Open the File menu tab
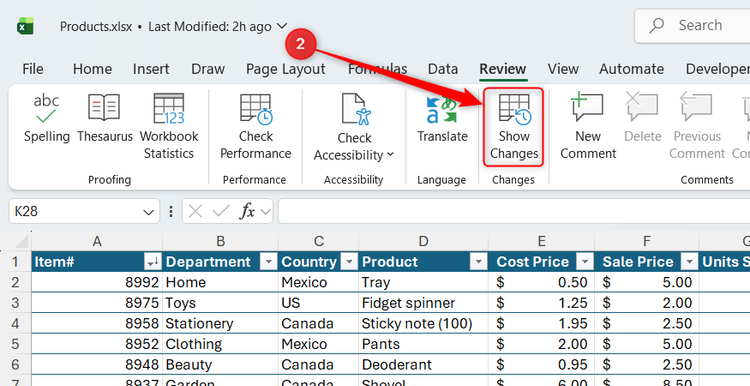Screen dimensions: 750x386 pyautogui.click(x=33, y=69)
